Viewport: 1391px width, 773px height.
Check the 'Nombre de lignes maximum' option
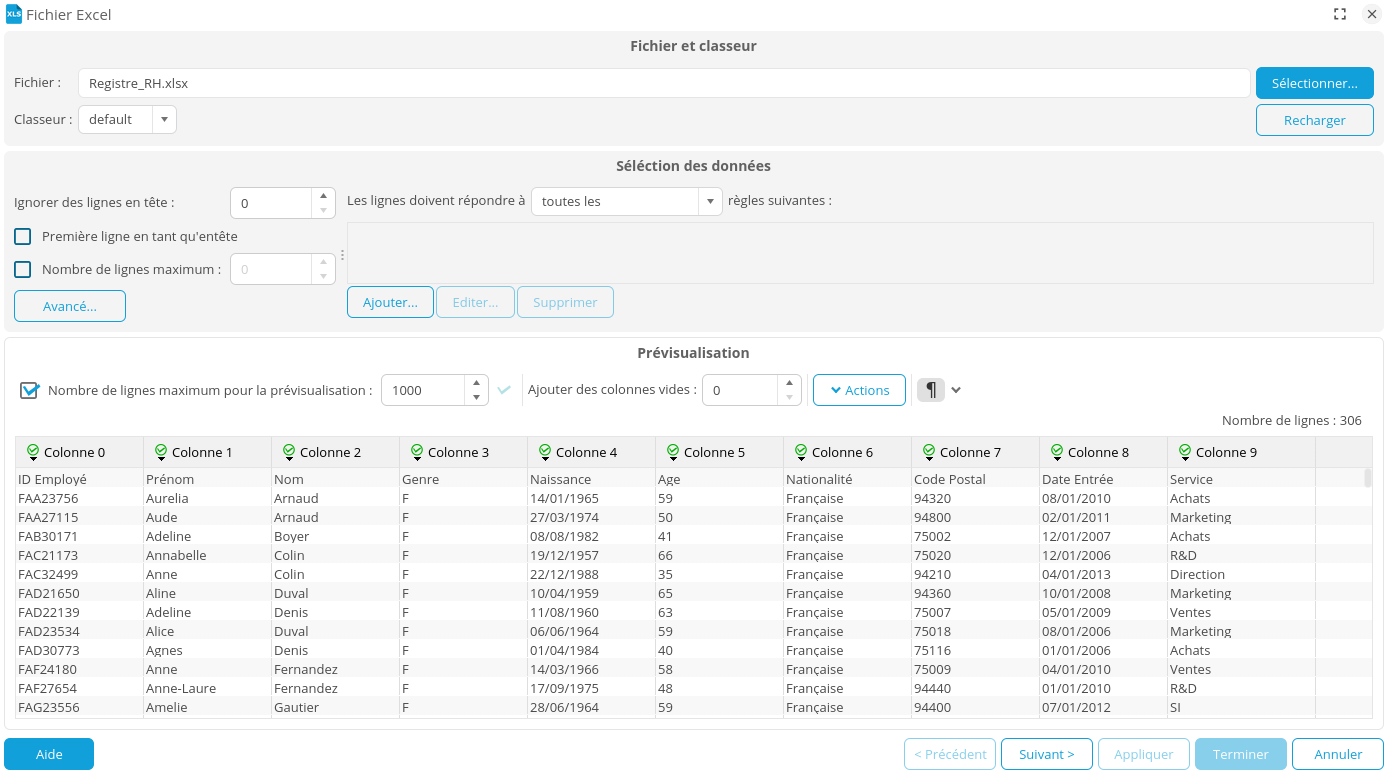coord(23,269)
